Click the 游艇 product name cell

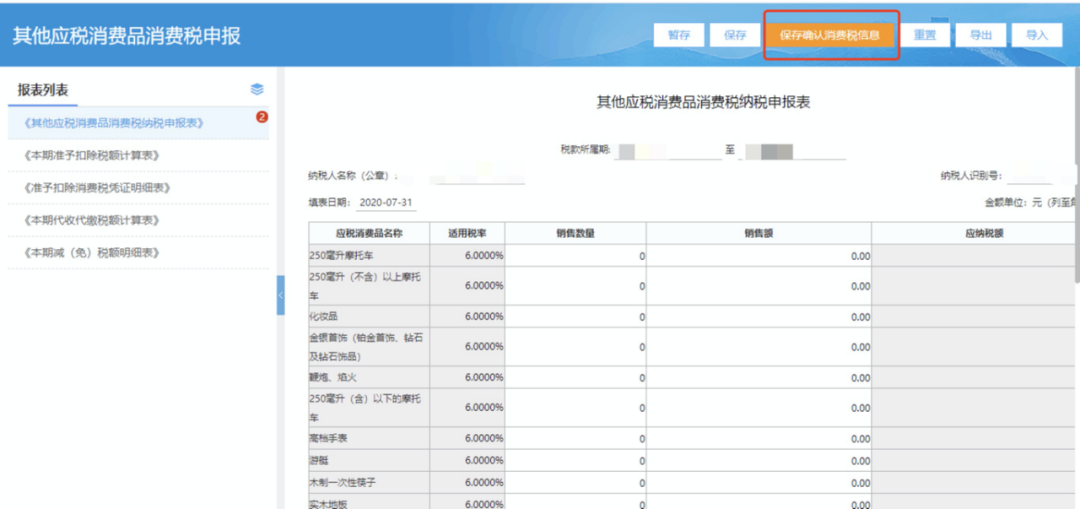pyautogui.click(x=369, y=460)
